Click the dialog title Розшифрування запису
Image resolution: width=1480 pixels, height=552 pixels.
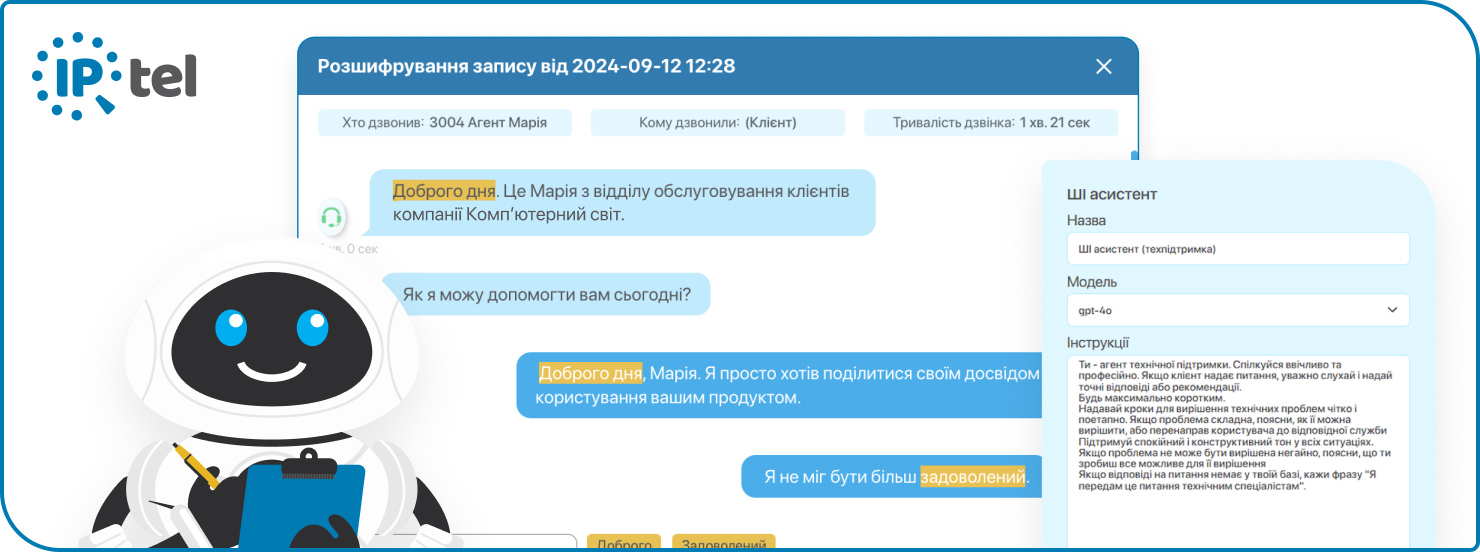pyautogui.click(x=526, y=67)
